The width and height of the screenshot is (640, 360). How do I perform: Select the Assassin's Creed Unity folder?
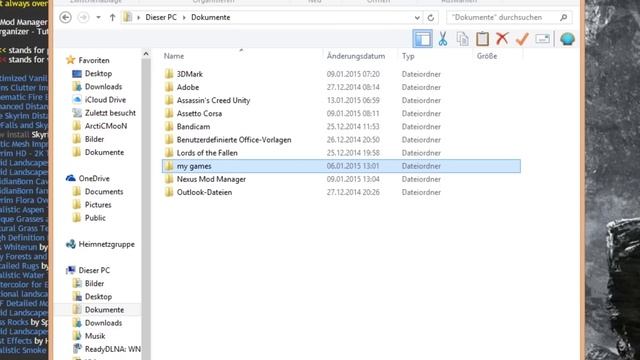[x=213, y=100]
